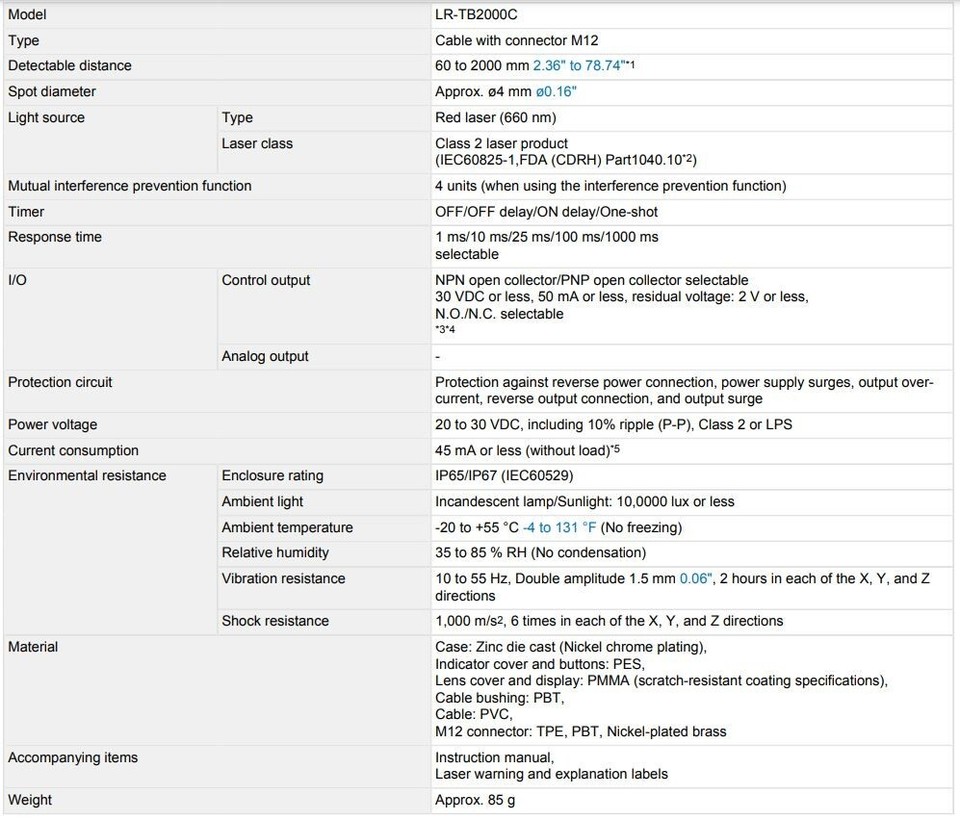Click the Protection circuit row label
This screenshot has height=820, width=960.
[x=60, y=383]
